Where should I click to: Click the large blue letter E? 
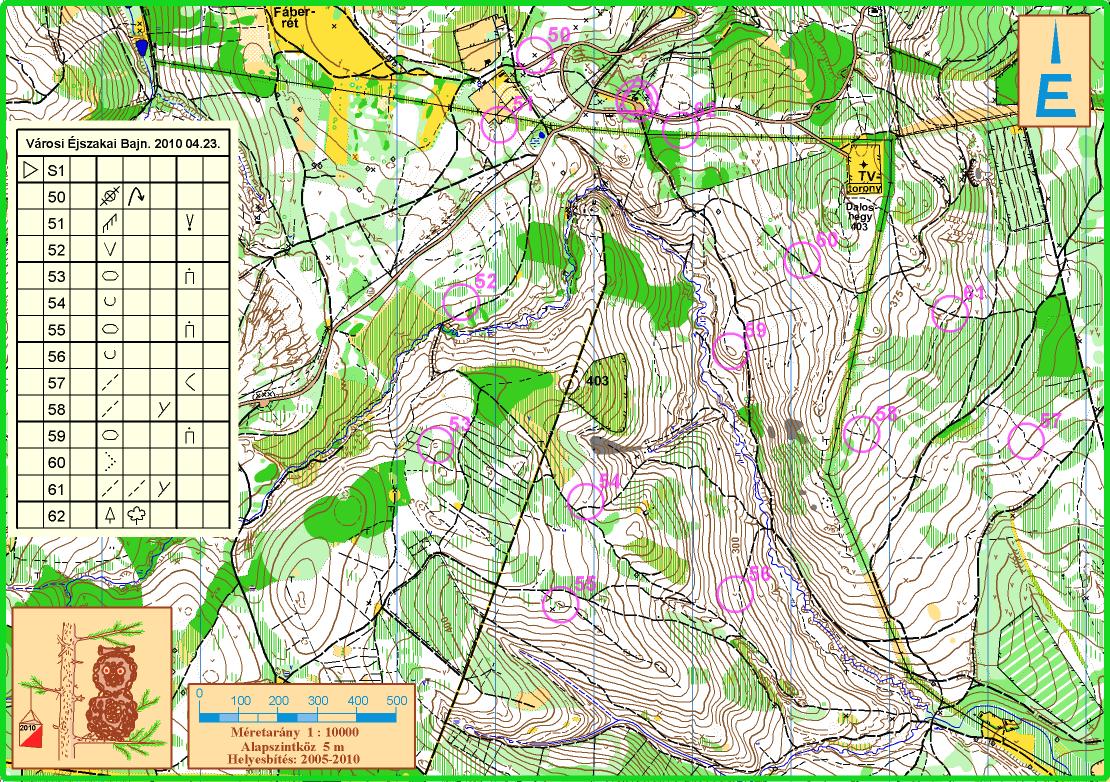pos(1055,96)
